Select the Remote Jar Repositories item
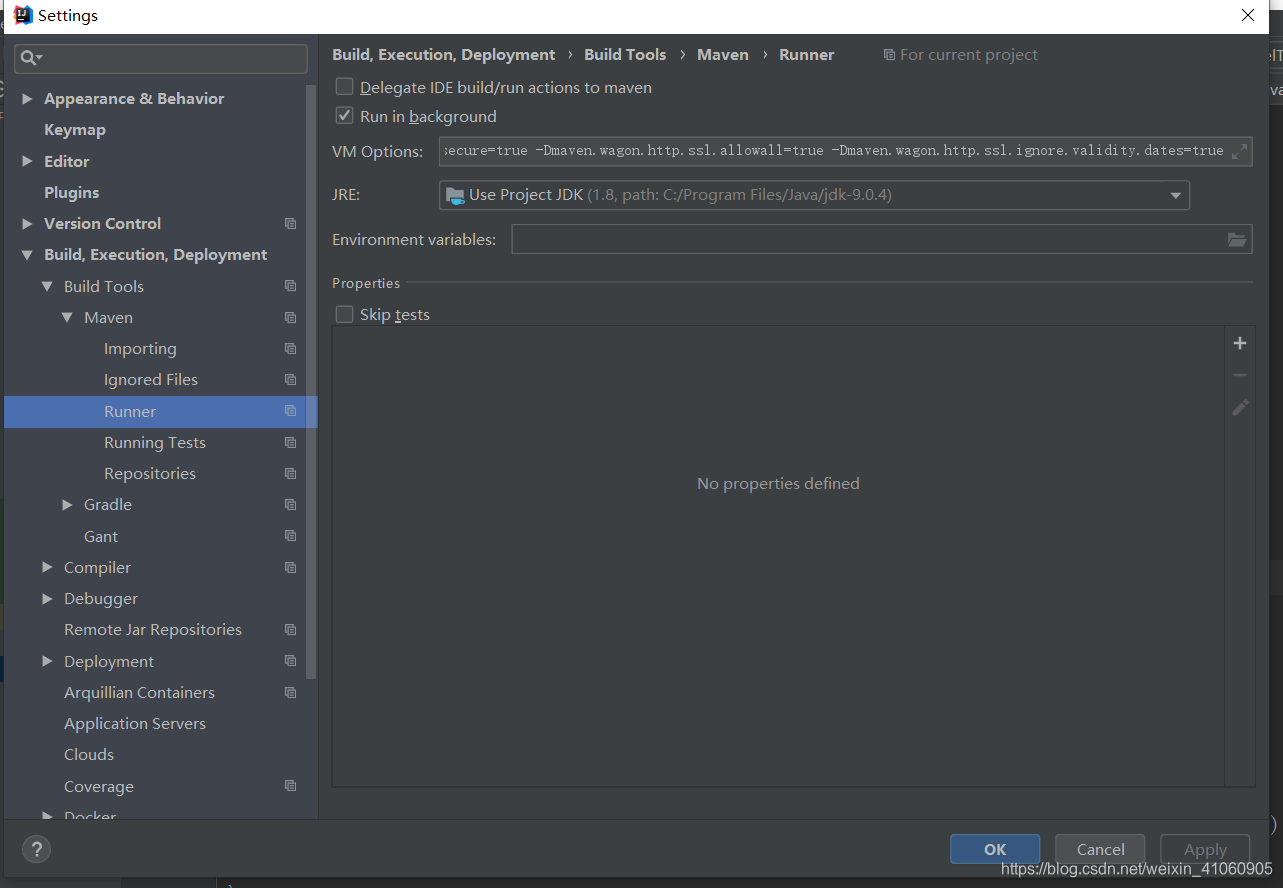1283x888 pixels. coord(153,630)
